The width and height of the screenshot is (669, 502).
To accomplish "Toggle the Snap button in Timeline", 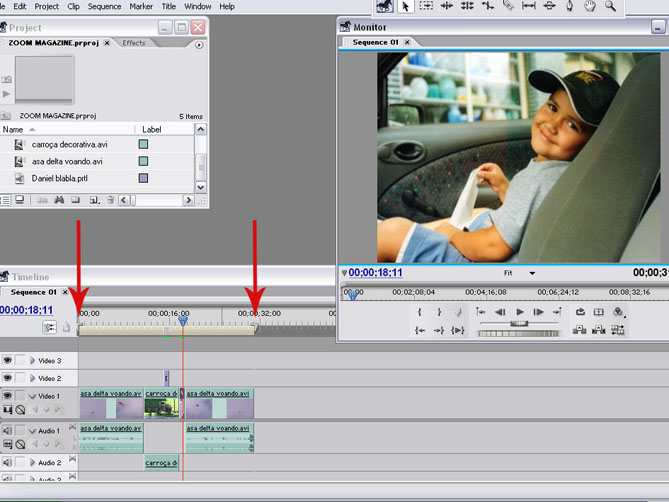I will point(49,327).
